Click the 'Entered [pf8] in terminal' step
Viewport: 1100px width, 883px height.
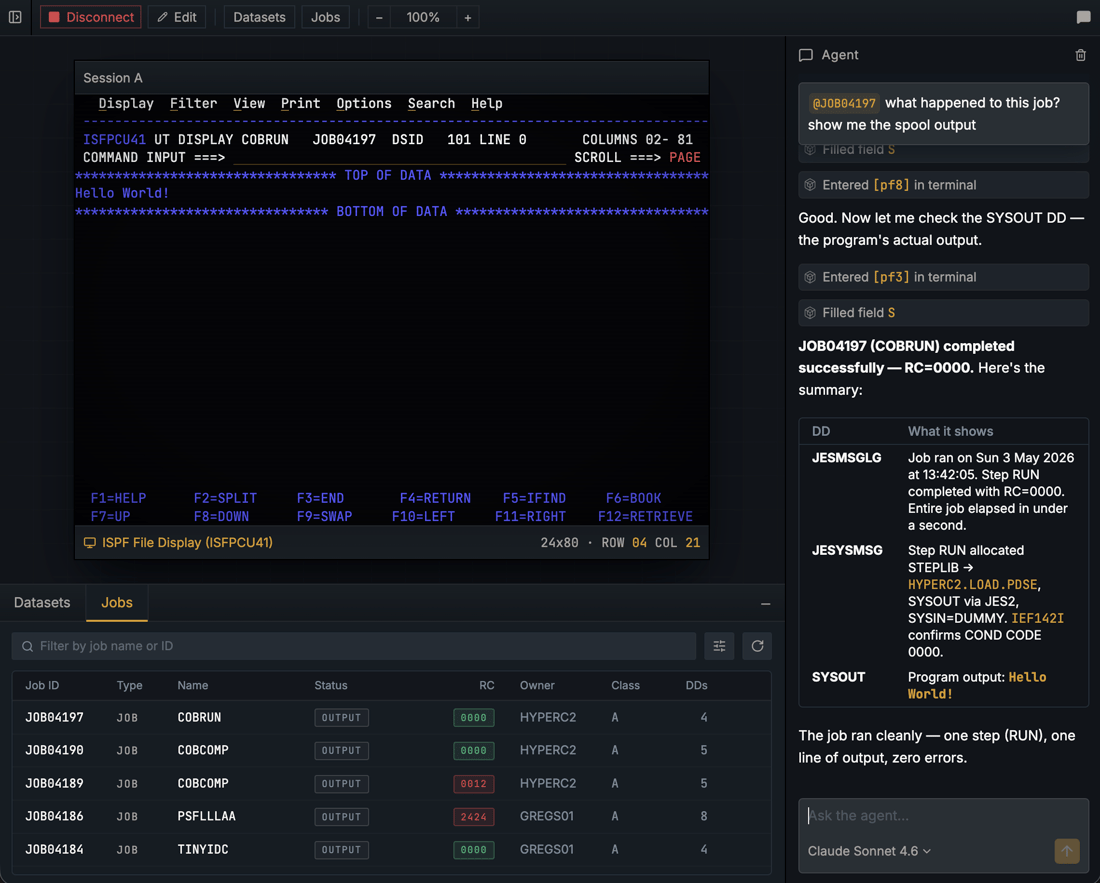click(943, 185)
